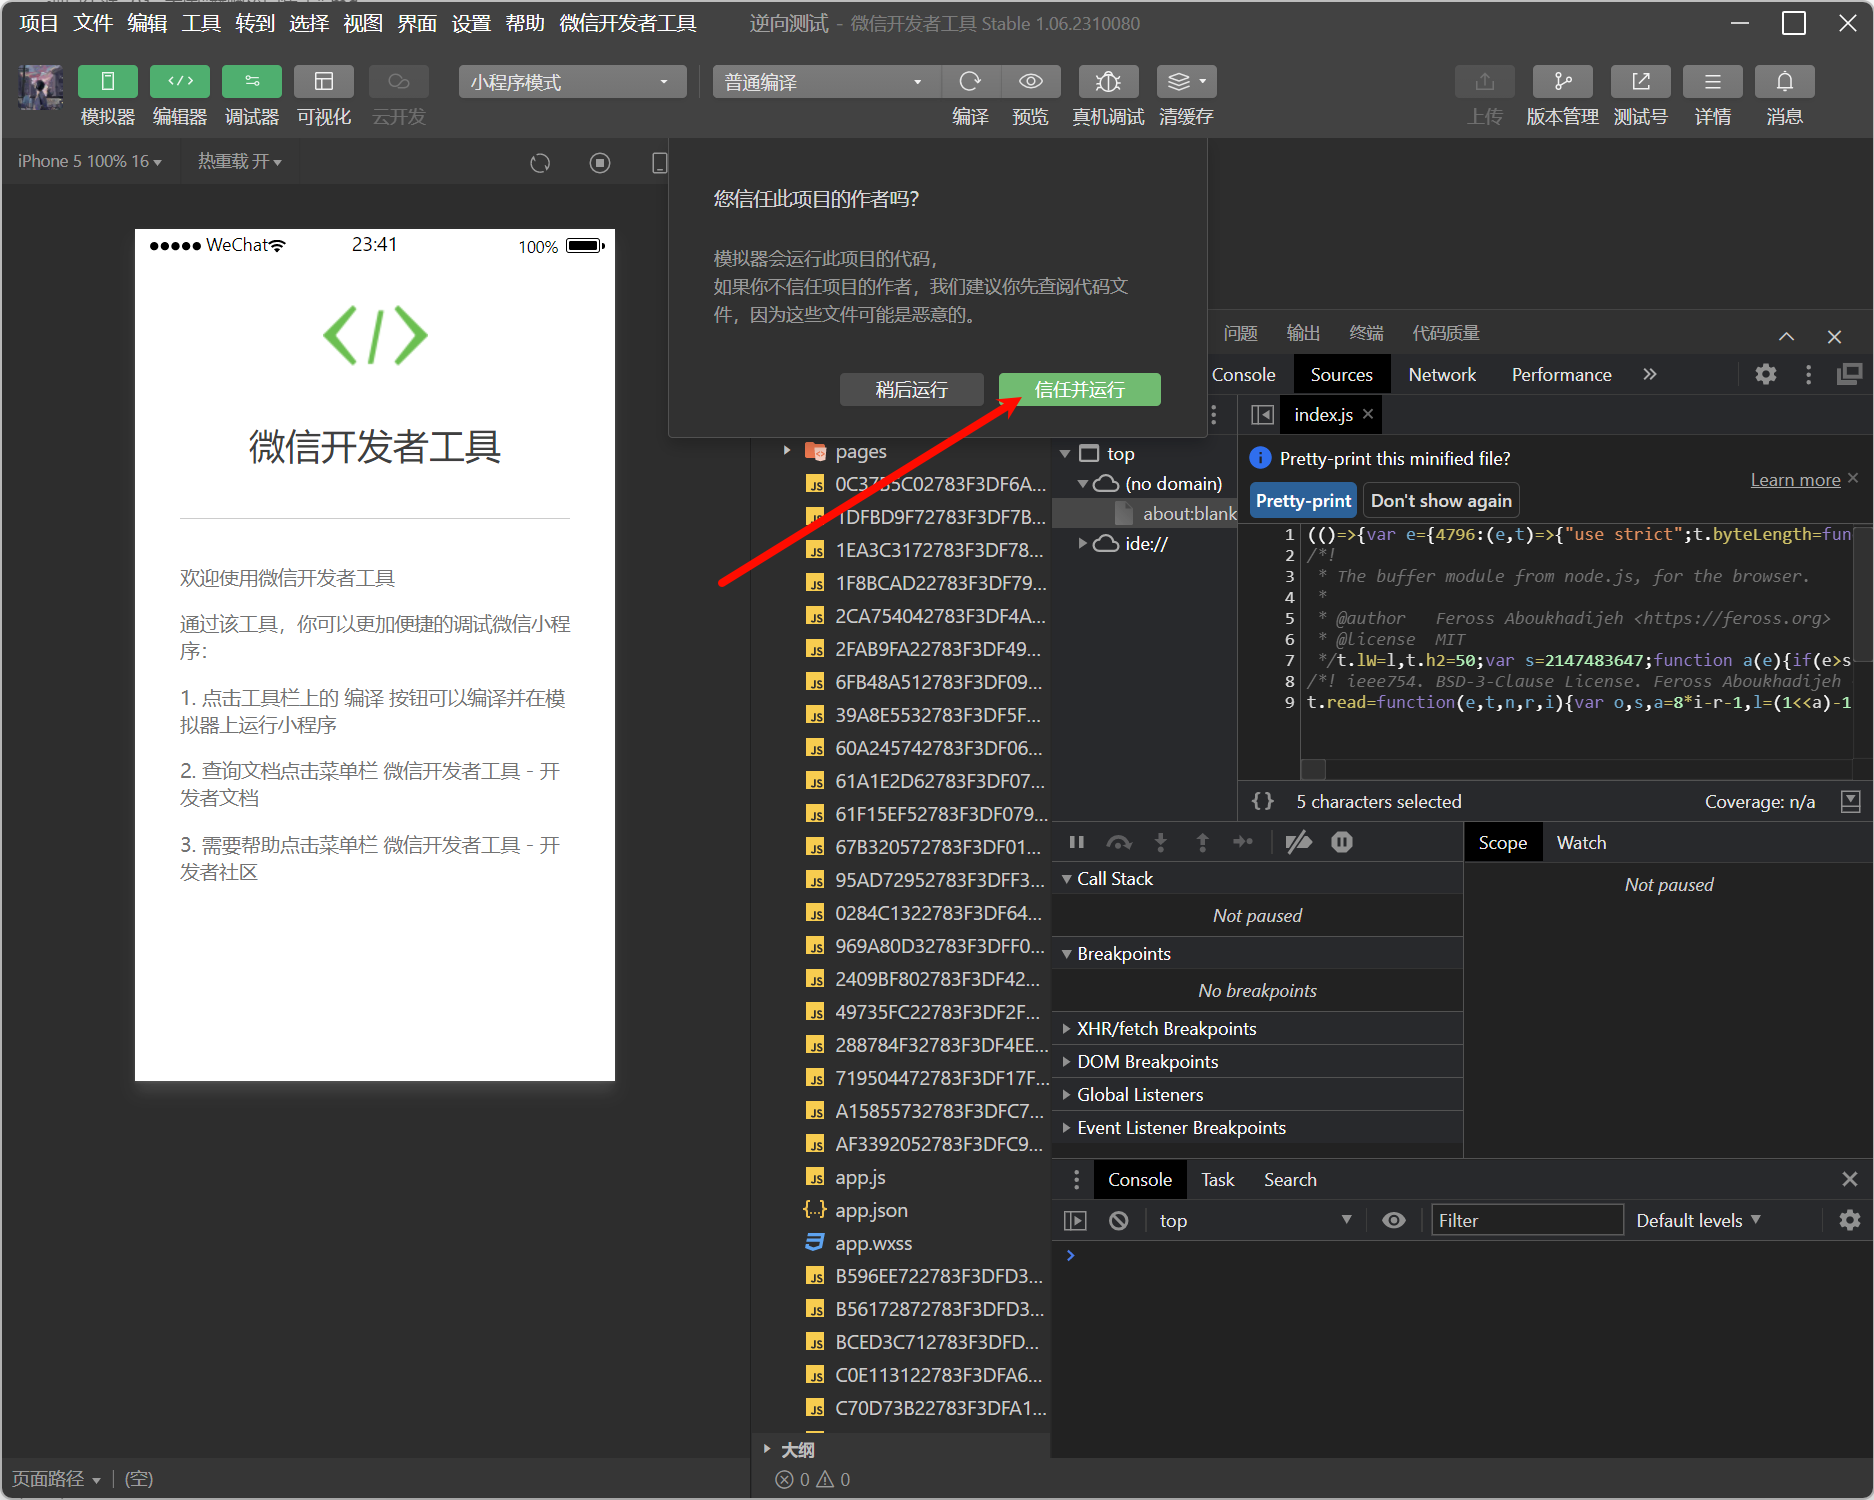Click the 信任并运行 trust and run button
This screenshot has height=1500, width=1874.
tap(1080, 389)
